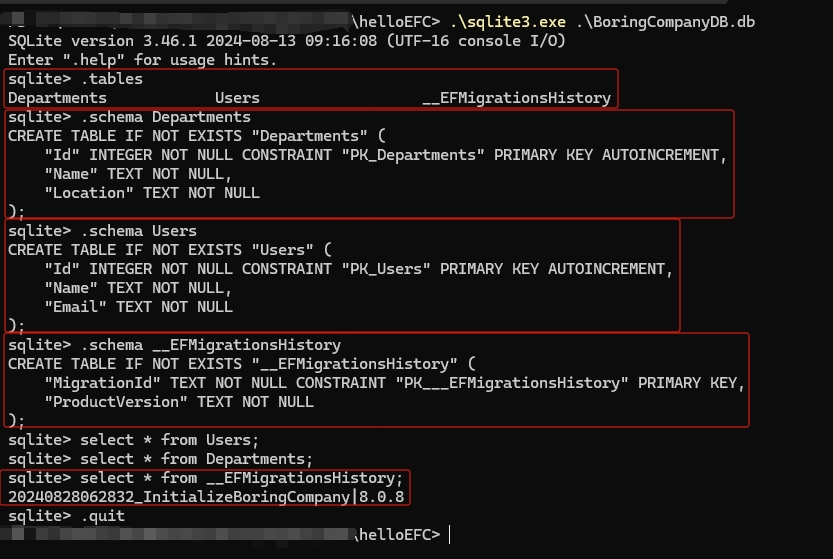
Task: Select __EFMigrationsHistory in the .tables output
Action: pos(516,98)
